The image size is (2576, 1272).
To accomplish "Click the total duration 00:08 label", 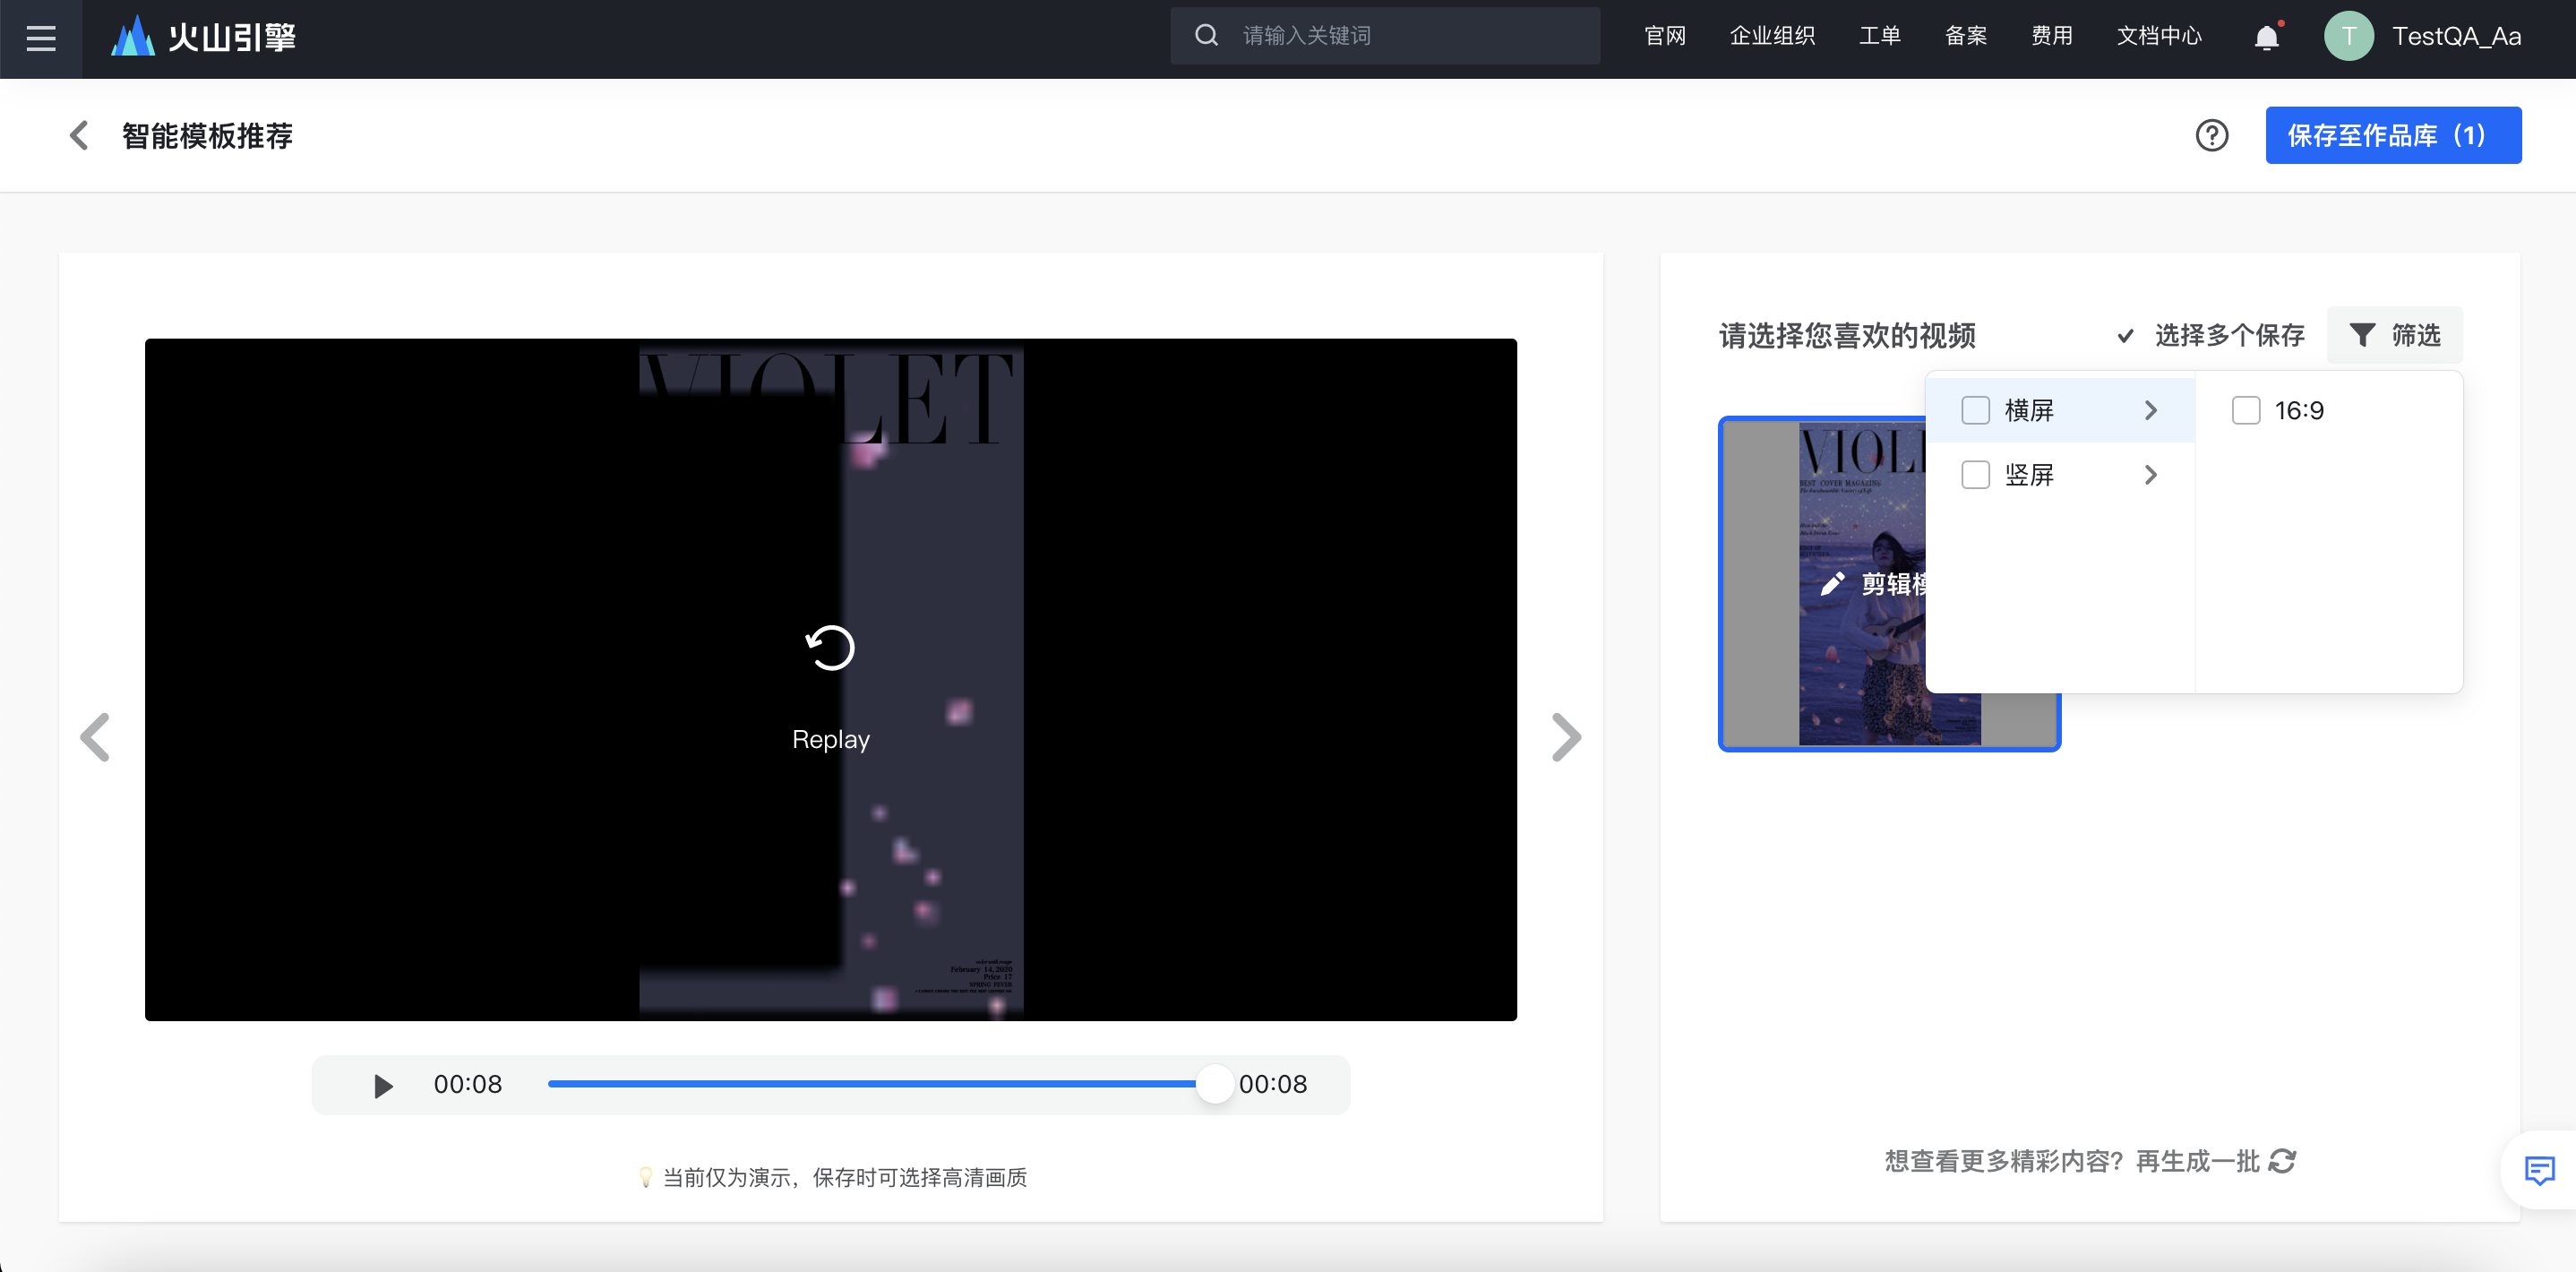I will coord(1273,1085).
